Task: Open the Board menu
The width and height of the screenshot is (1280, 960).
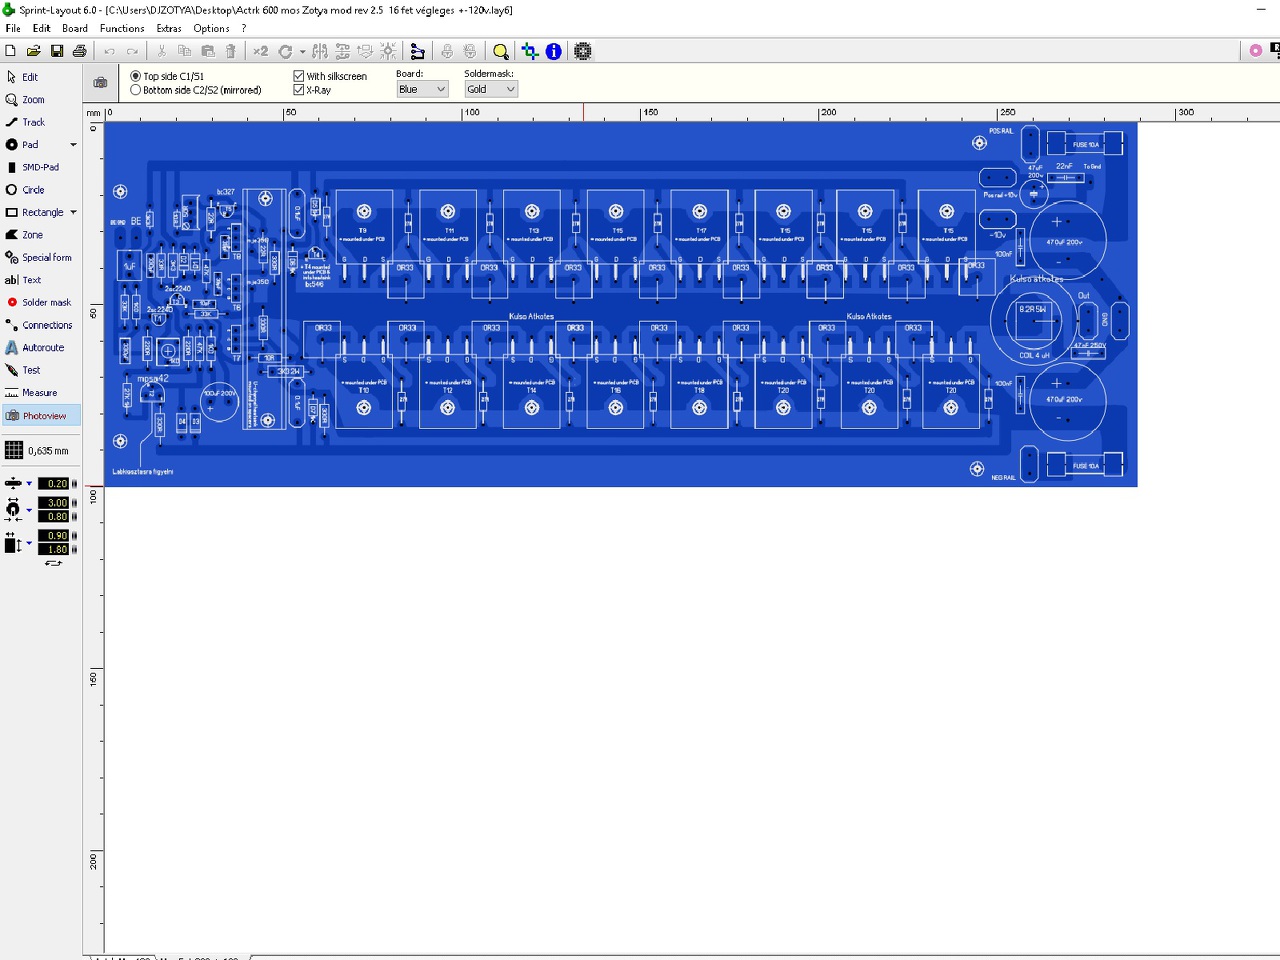Action: (x=75, y=28)
